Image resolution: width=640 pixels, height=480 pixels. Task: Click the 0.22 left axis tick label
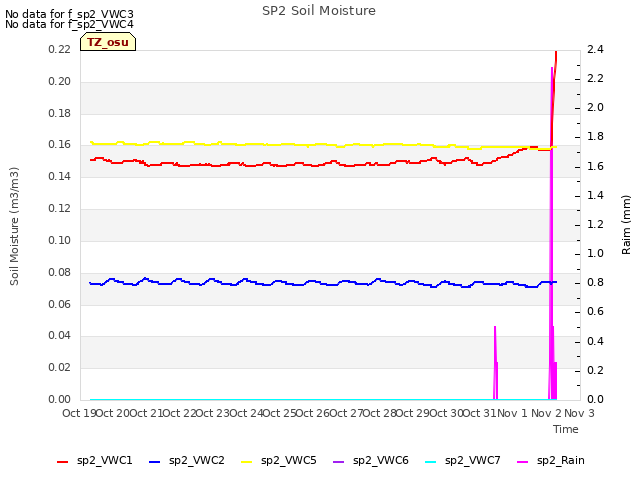click(x=60, y=49)
